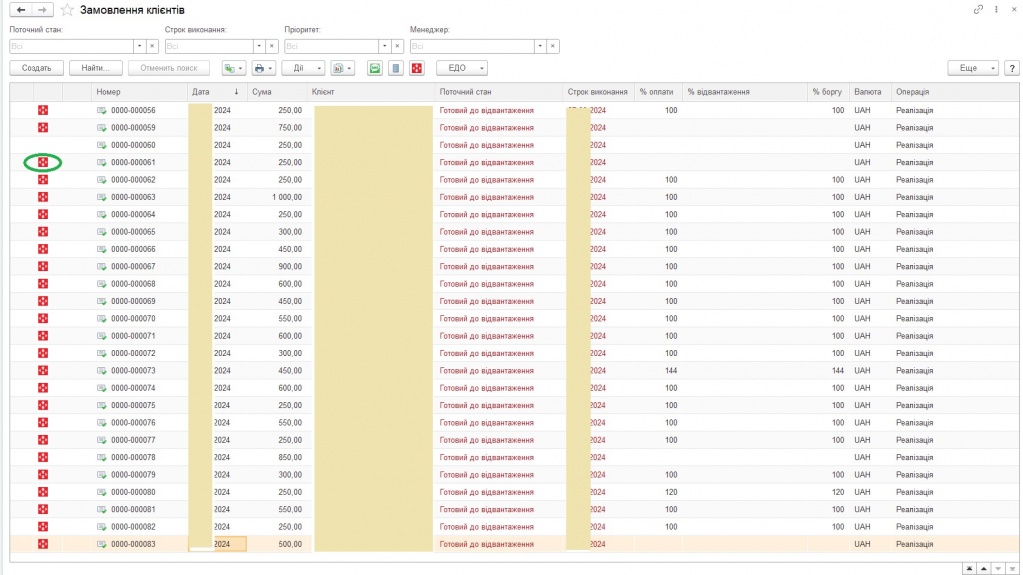Open the printer icon menu

pos(263,68)
